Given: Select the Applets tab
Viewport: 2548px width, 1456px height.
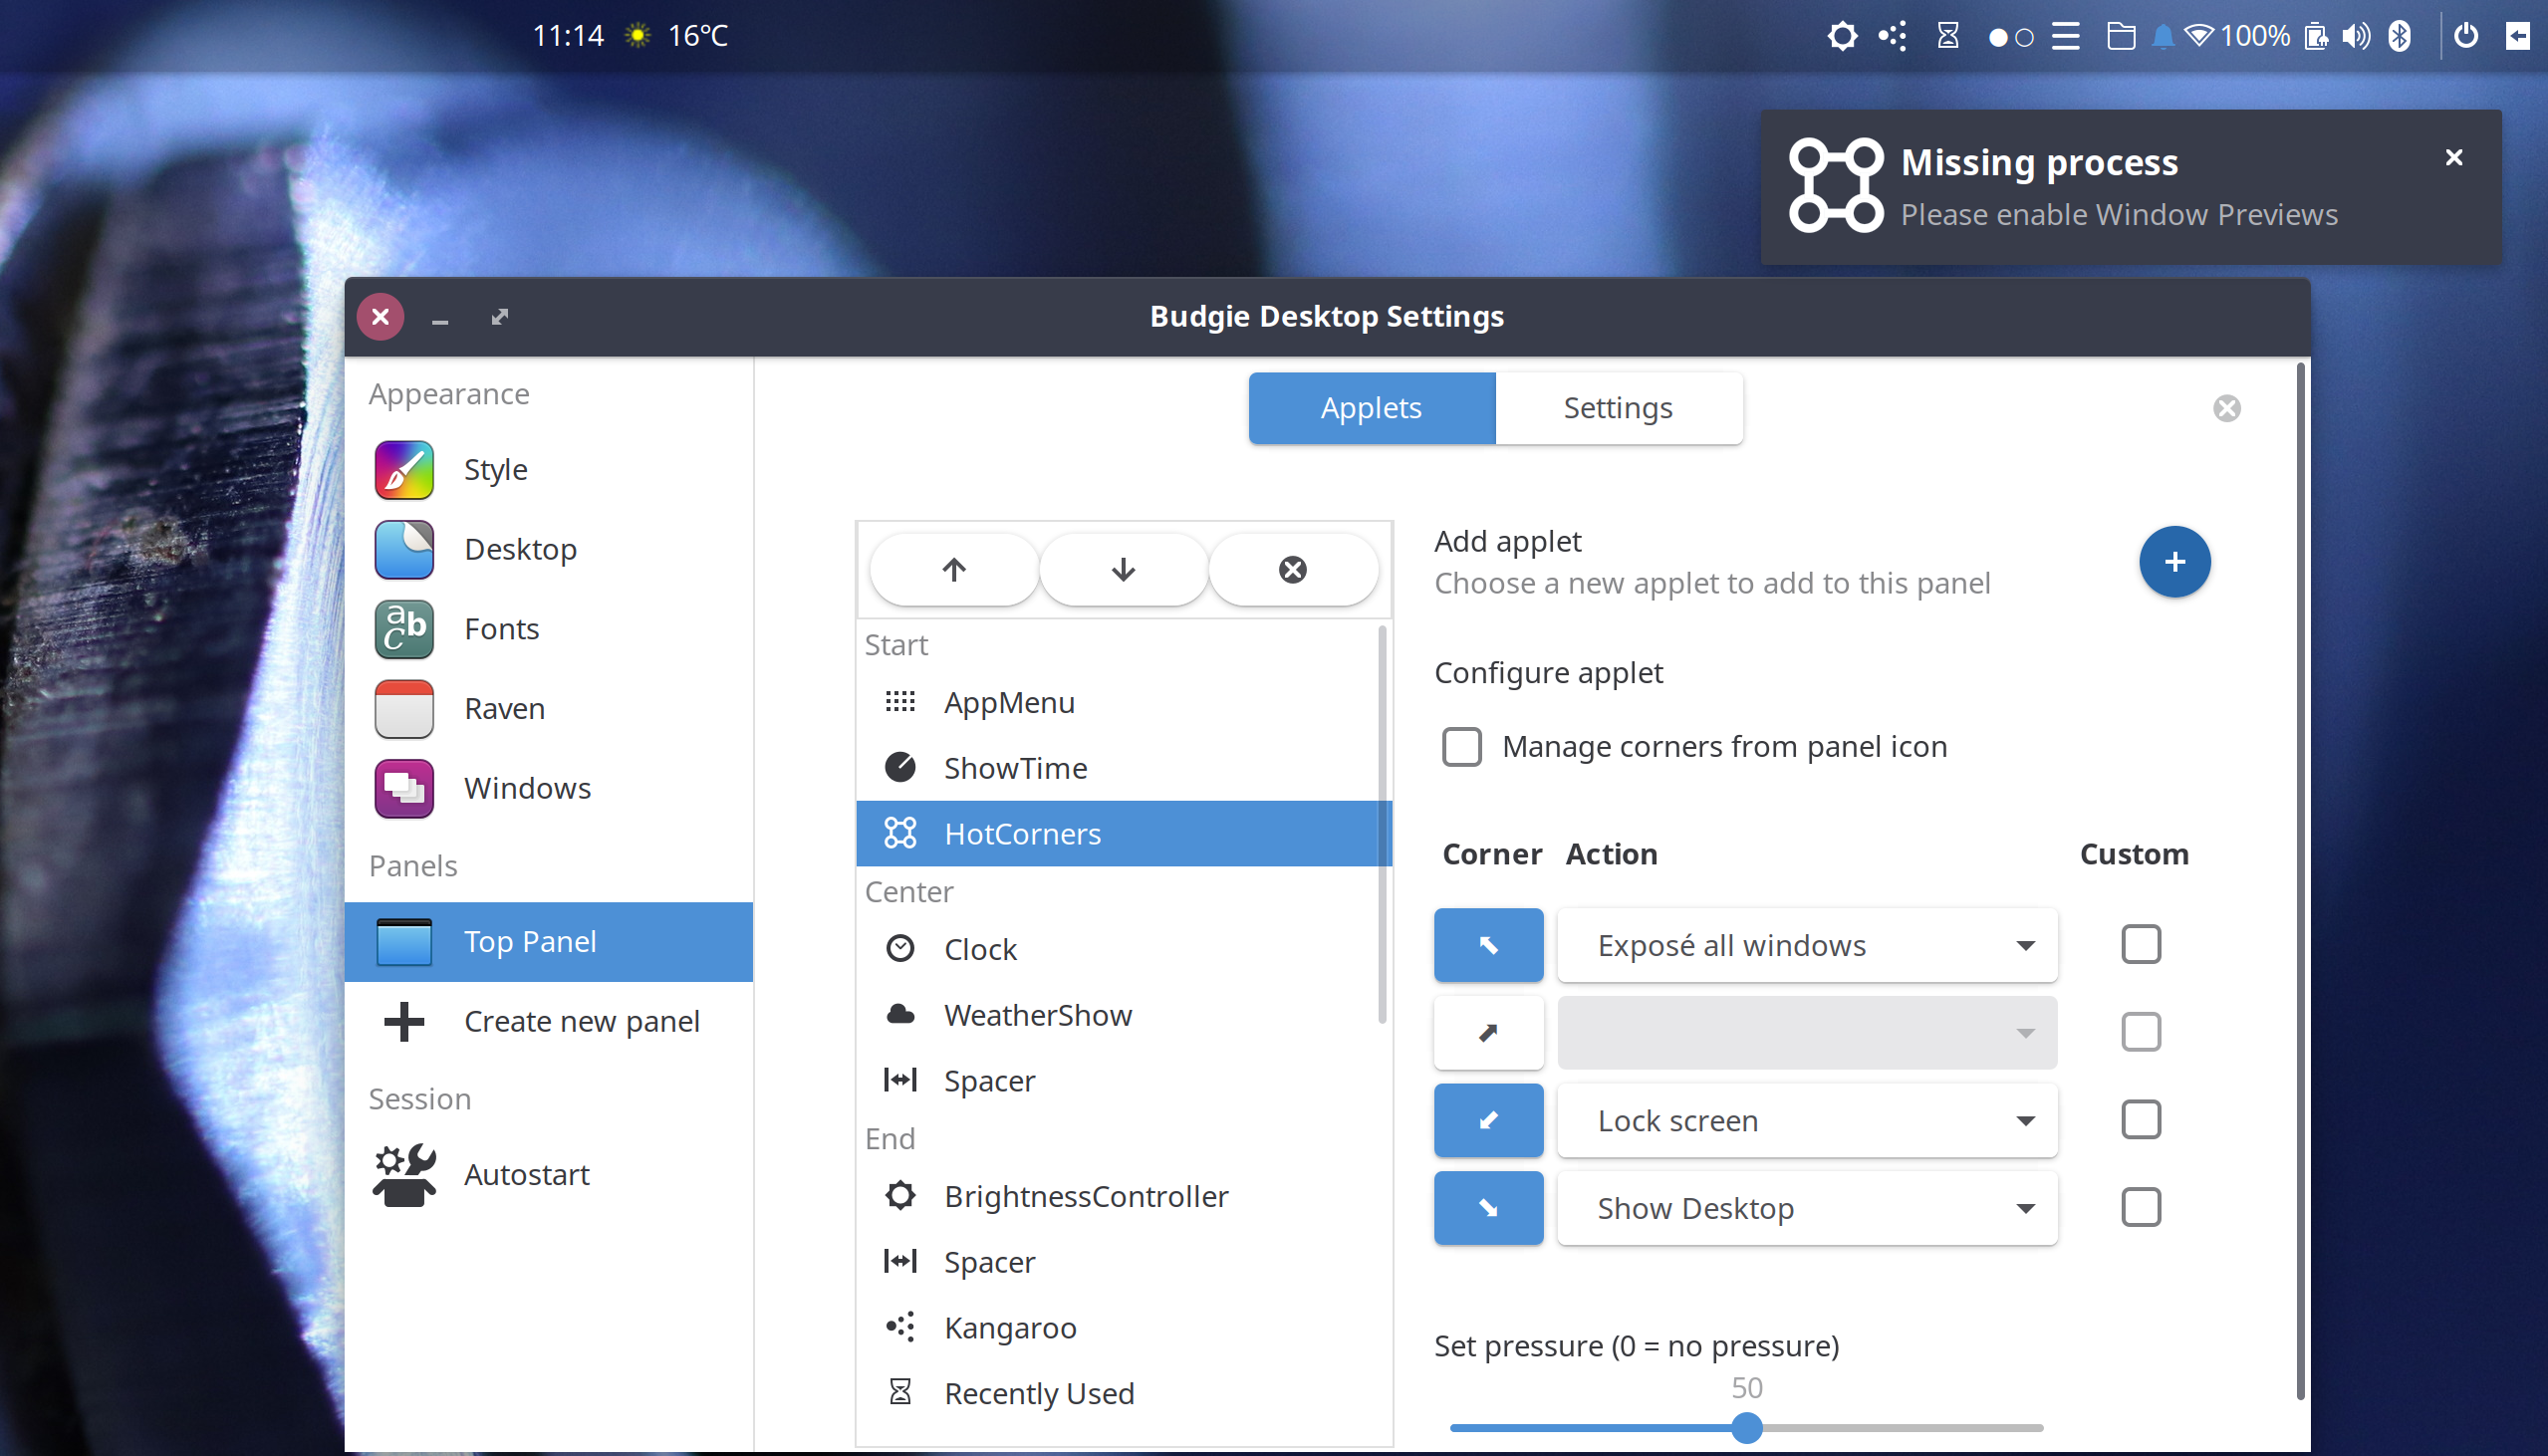Looking at the screenshot, I should [1371, 407].
